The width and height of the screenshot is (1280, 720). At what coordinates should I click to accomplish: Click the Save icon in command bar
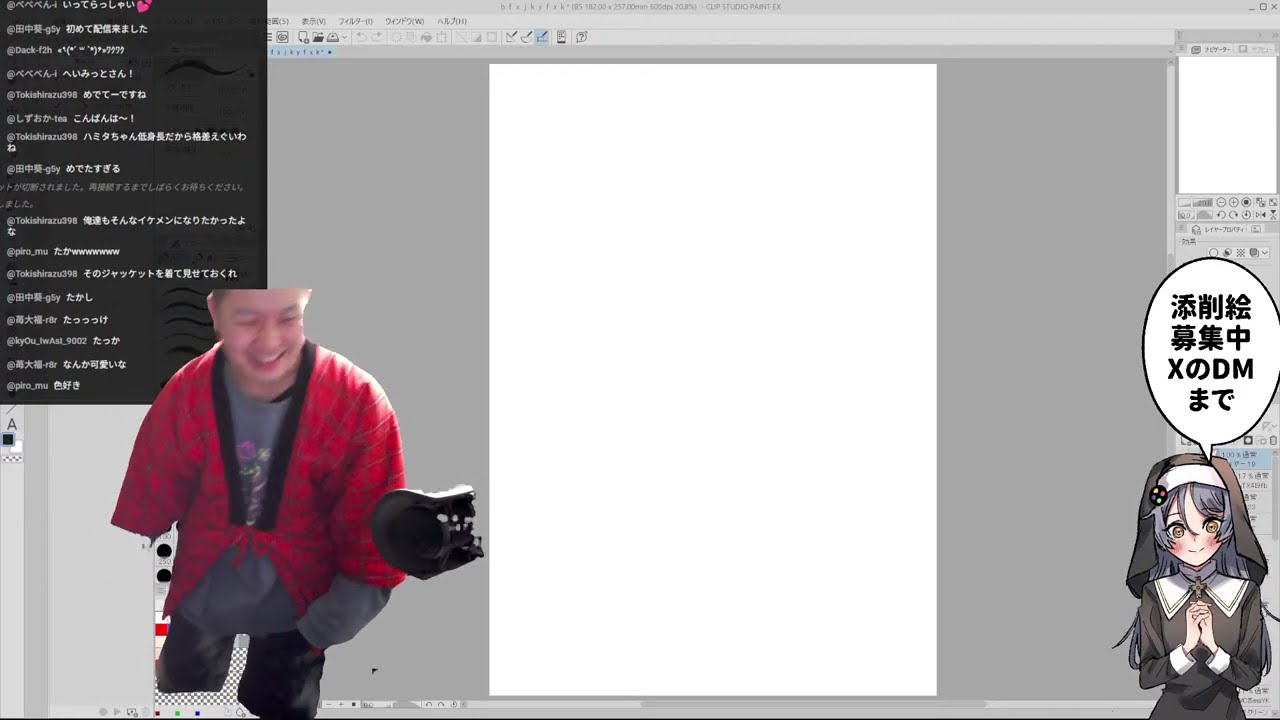coord(332,37)
